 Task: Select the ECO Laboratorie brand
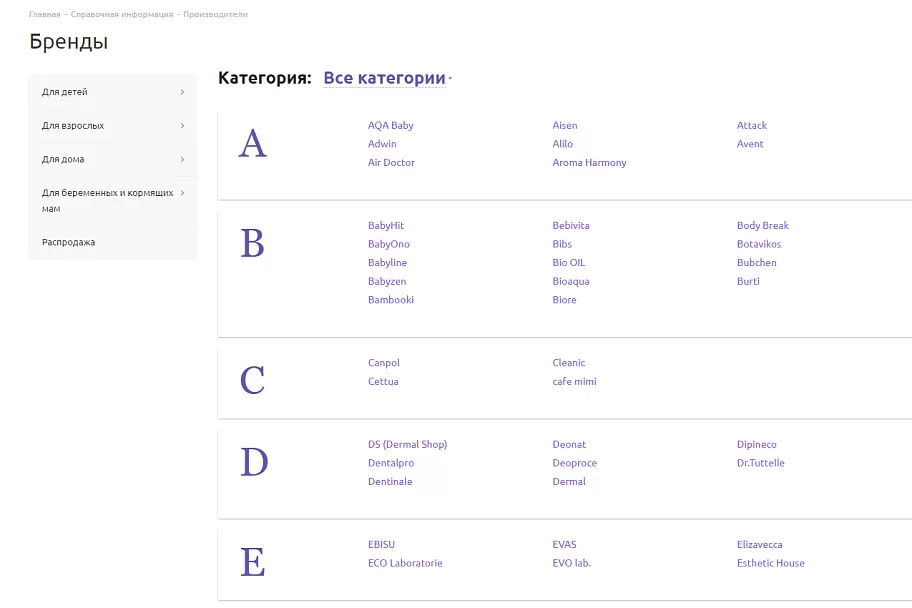(x=405, y=563)
